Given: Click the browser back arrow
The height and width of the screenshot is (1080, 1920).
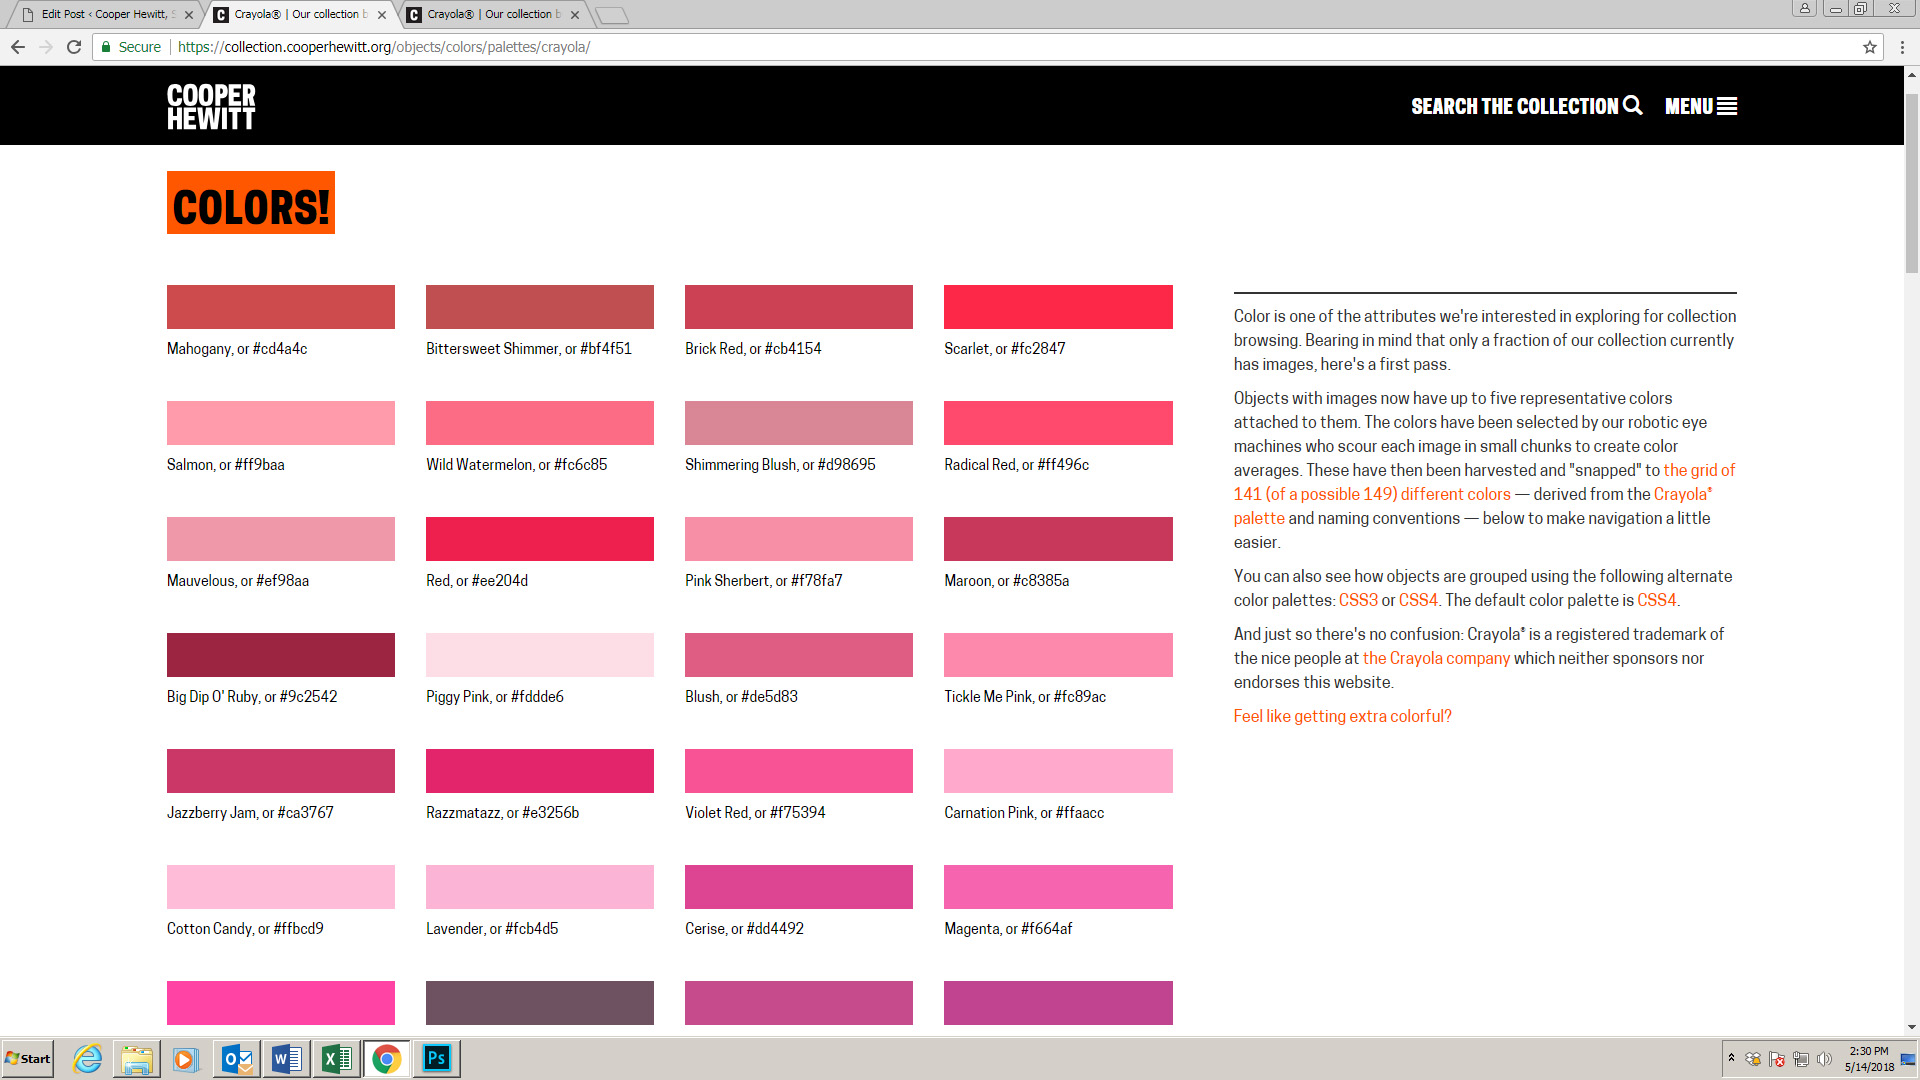Looking at the screenshot, I should pyautogui.click(x=18, y=47).
